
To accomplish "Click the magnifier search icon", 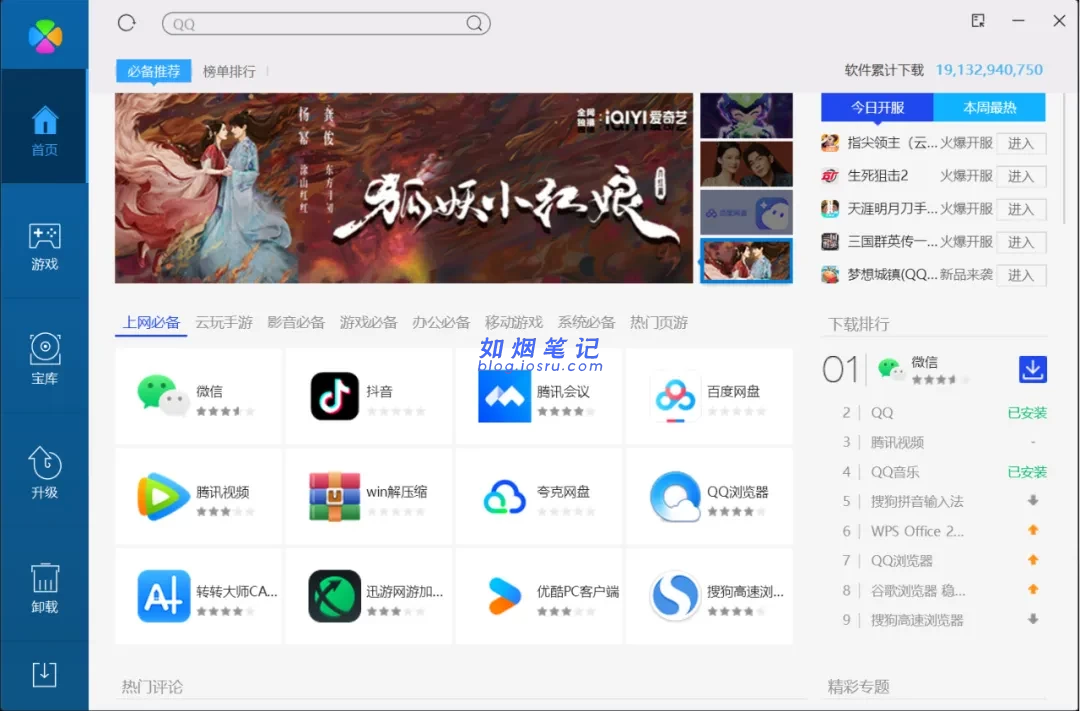I will click(474, 24).
